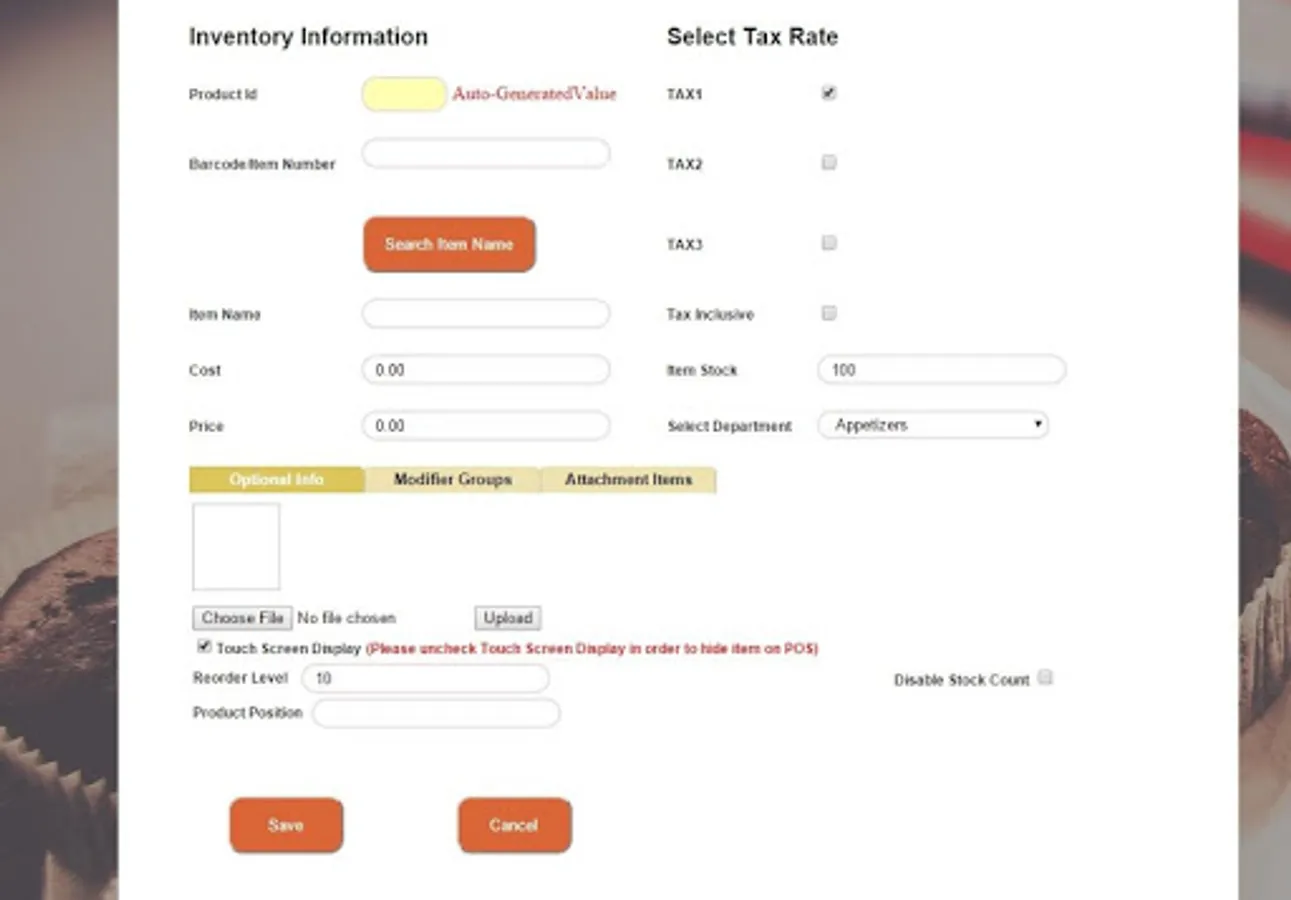Screen dimensions: 1291x900
Task: Switch to the Optional Info tab
Action: tap(276, 480)
